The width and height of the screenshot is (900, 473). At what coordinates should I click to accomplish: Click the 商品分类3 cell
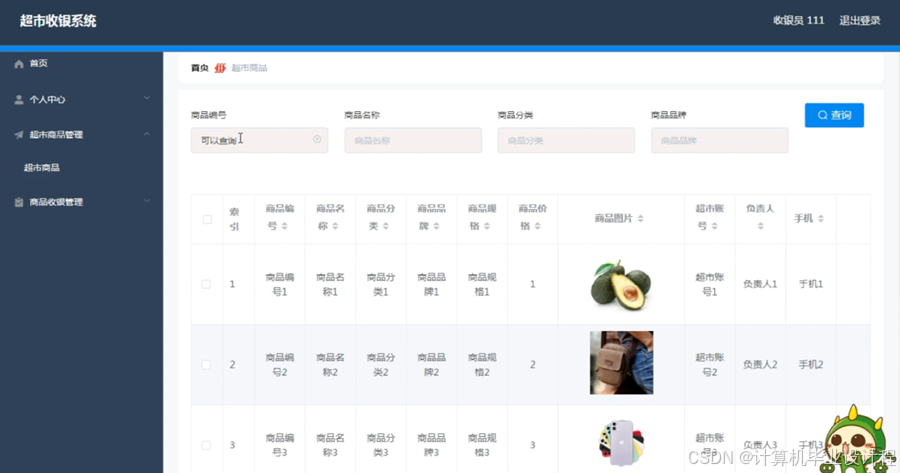[x=381, y=445]
